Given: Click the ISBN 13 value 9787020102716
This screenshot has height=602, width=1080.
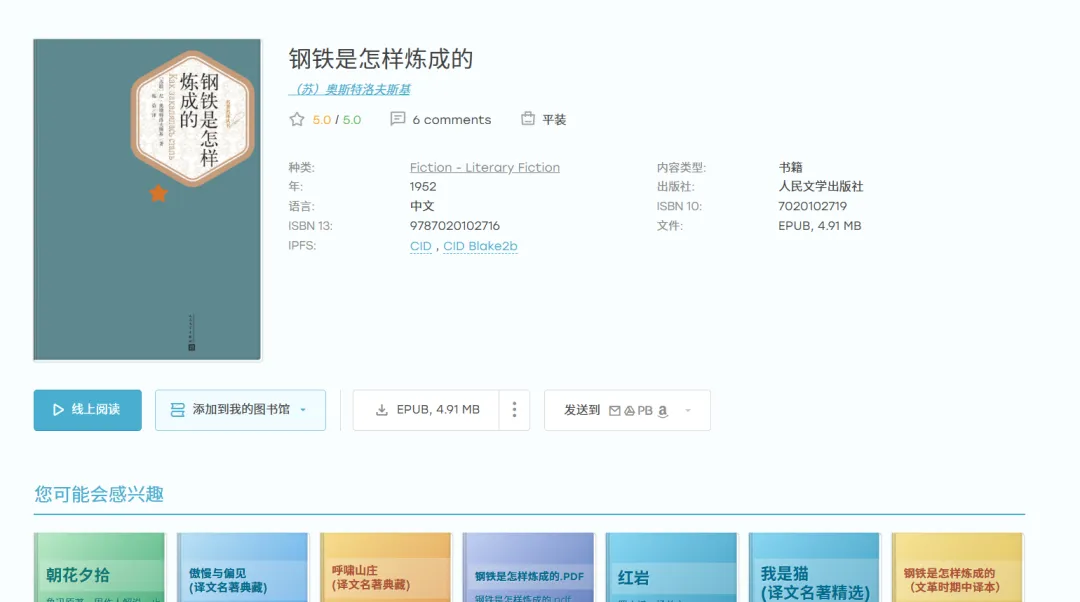Looking at the screenshot, I should coord(455,226).
